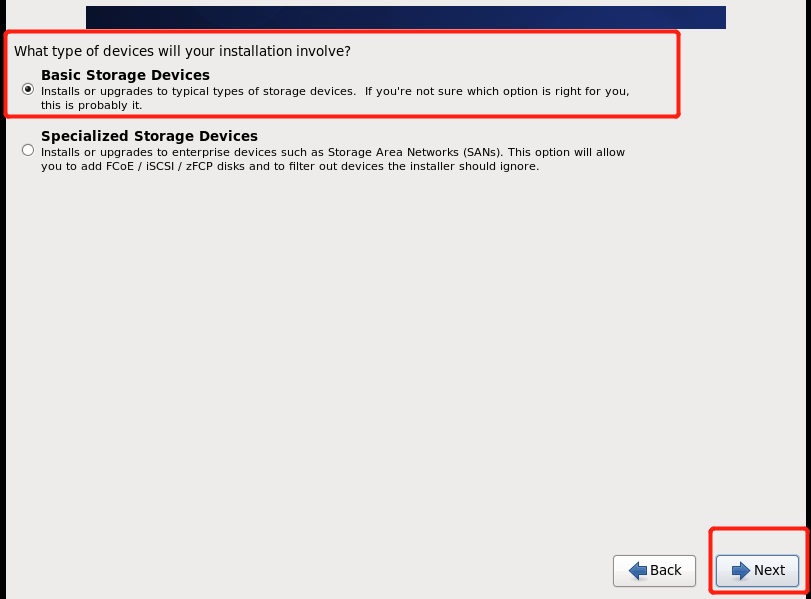Click the Back button

654,571
